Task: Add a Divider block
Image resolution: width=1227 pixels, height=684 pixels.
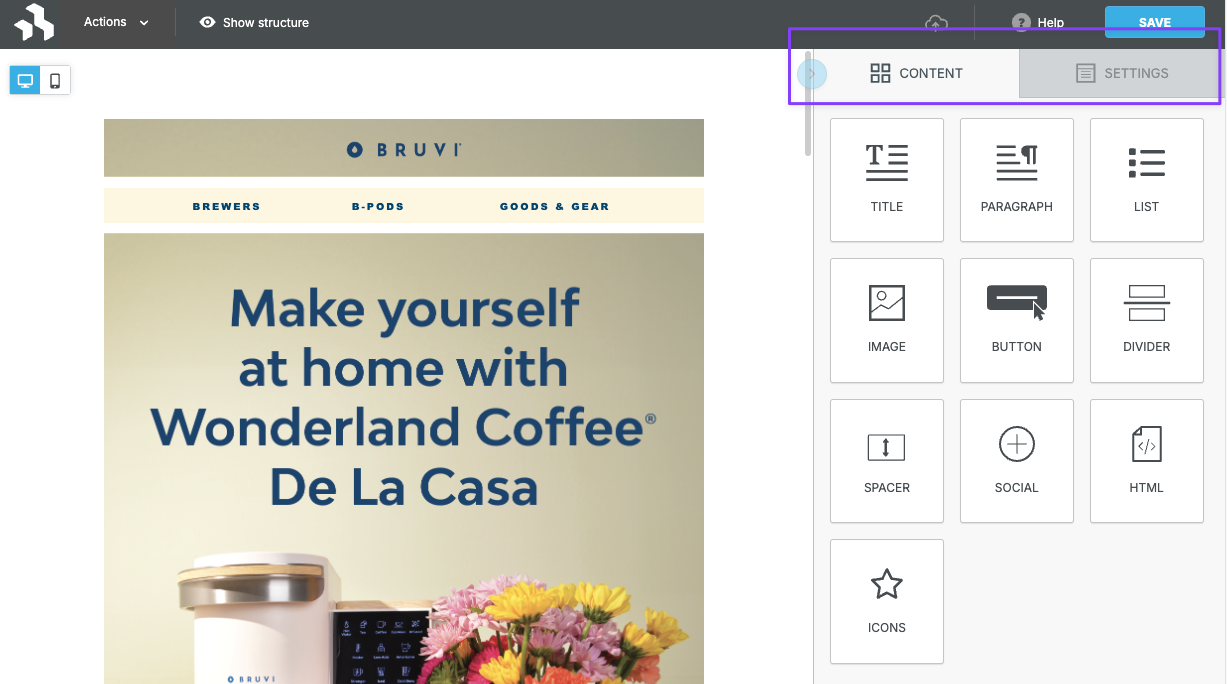Action: (x=1146, y=320)
